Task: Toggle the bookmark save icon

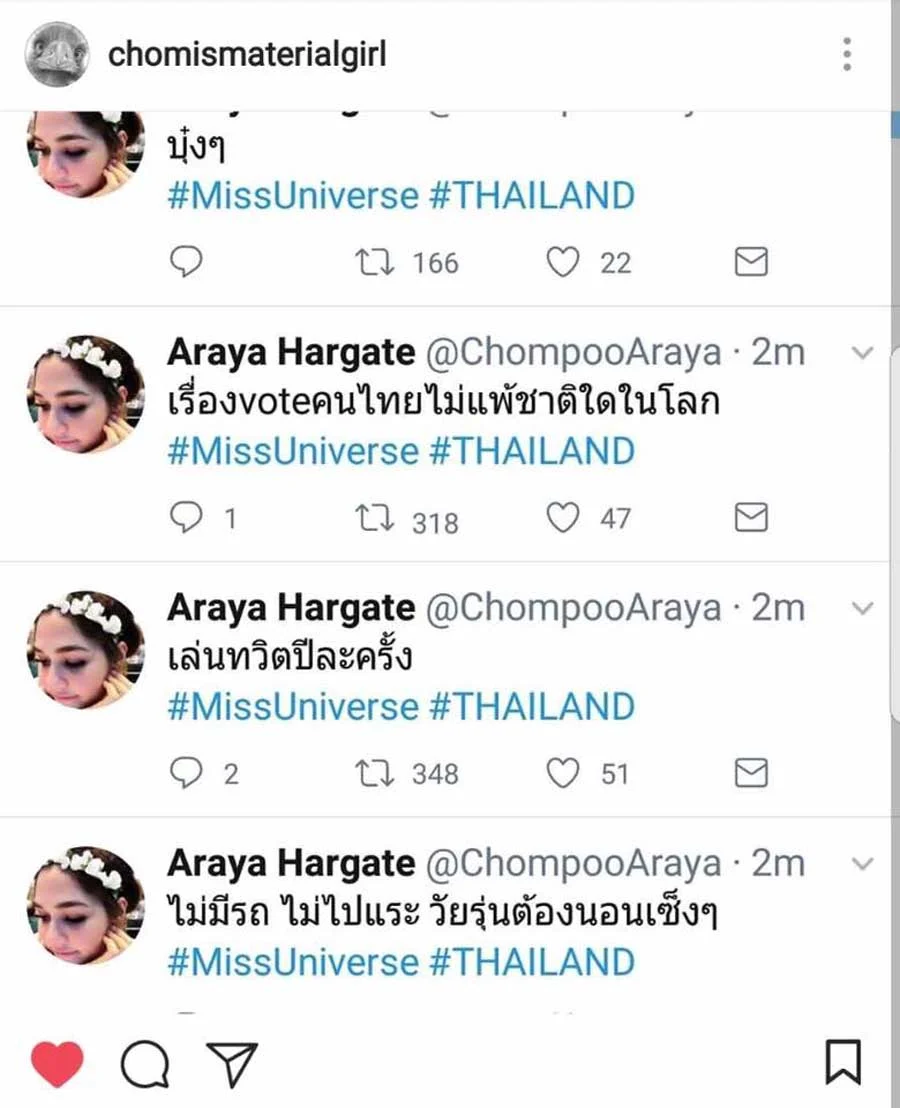Action: (x=843, y=1061)
